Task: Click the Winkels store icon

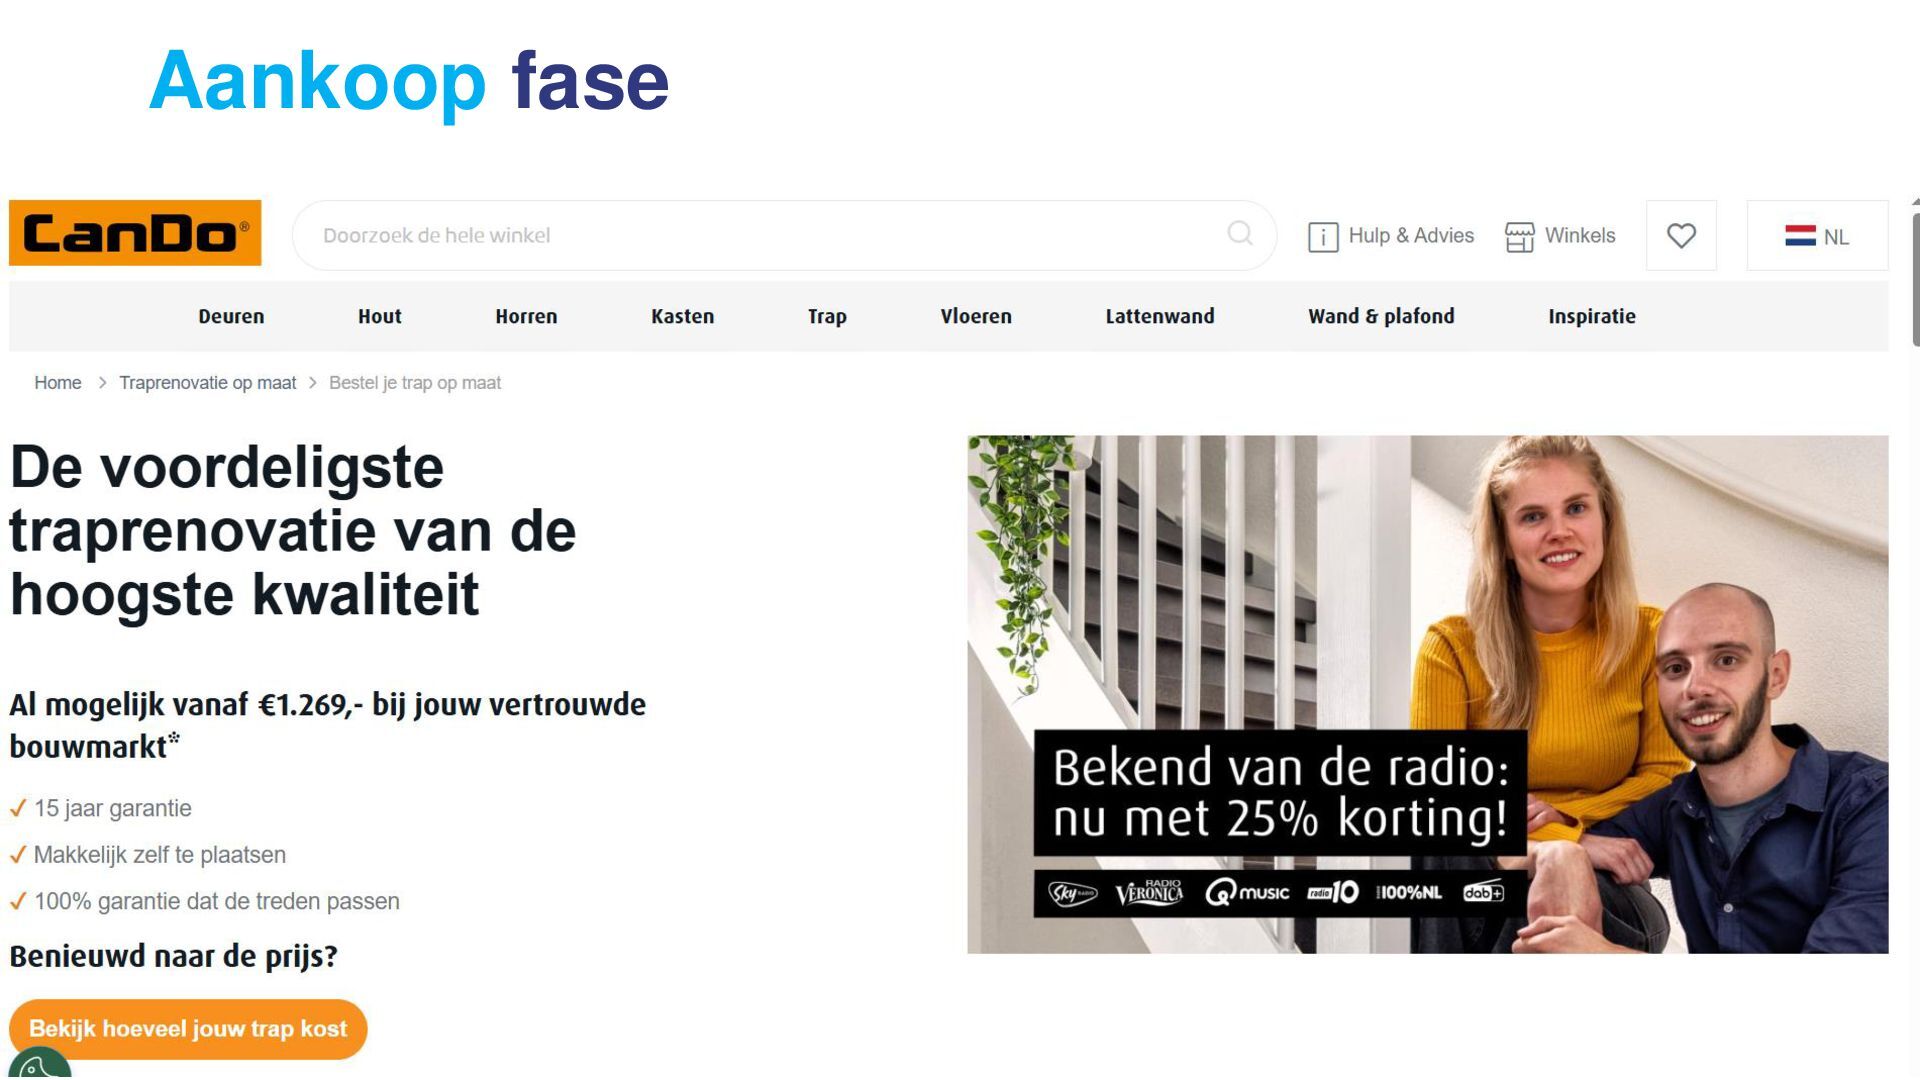Action: (x=1519, y=237)
